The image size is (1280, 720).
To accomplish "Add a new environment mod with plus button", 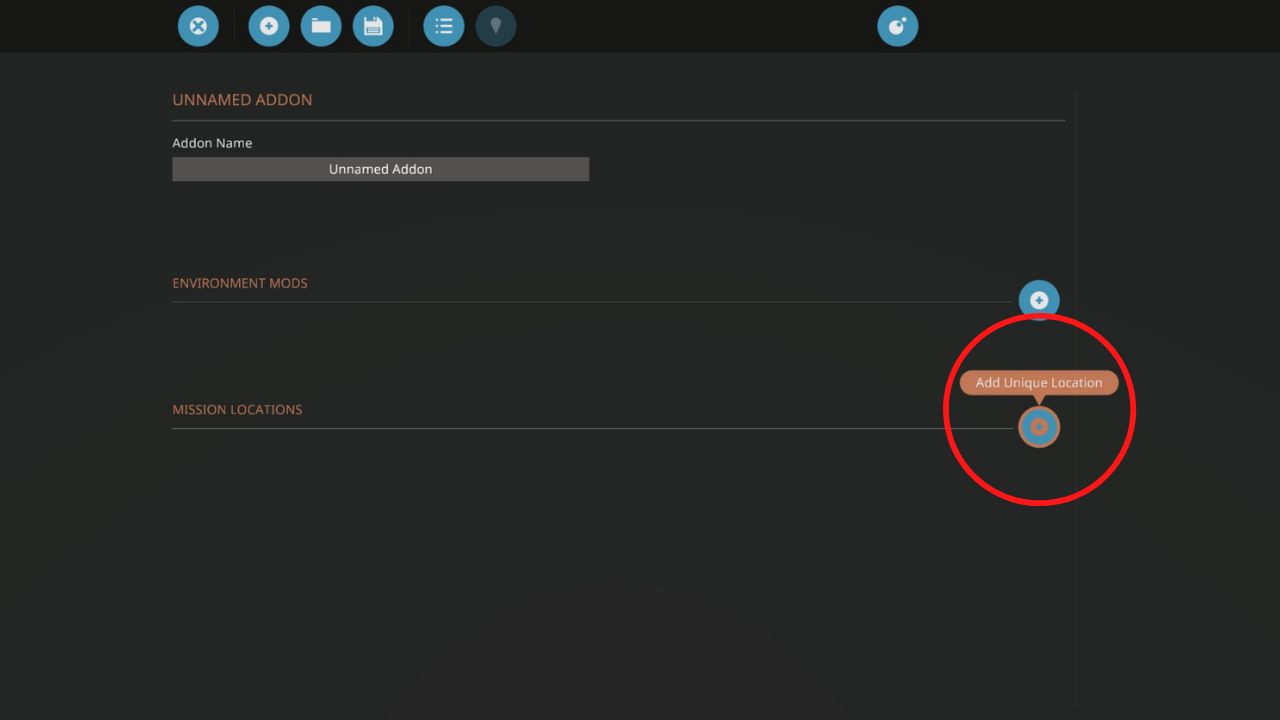I will [x=1039, y=300].
